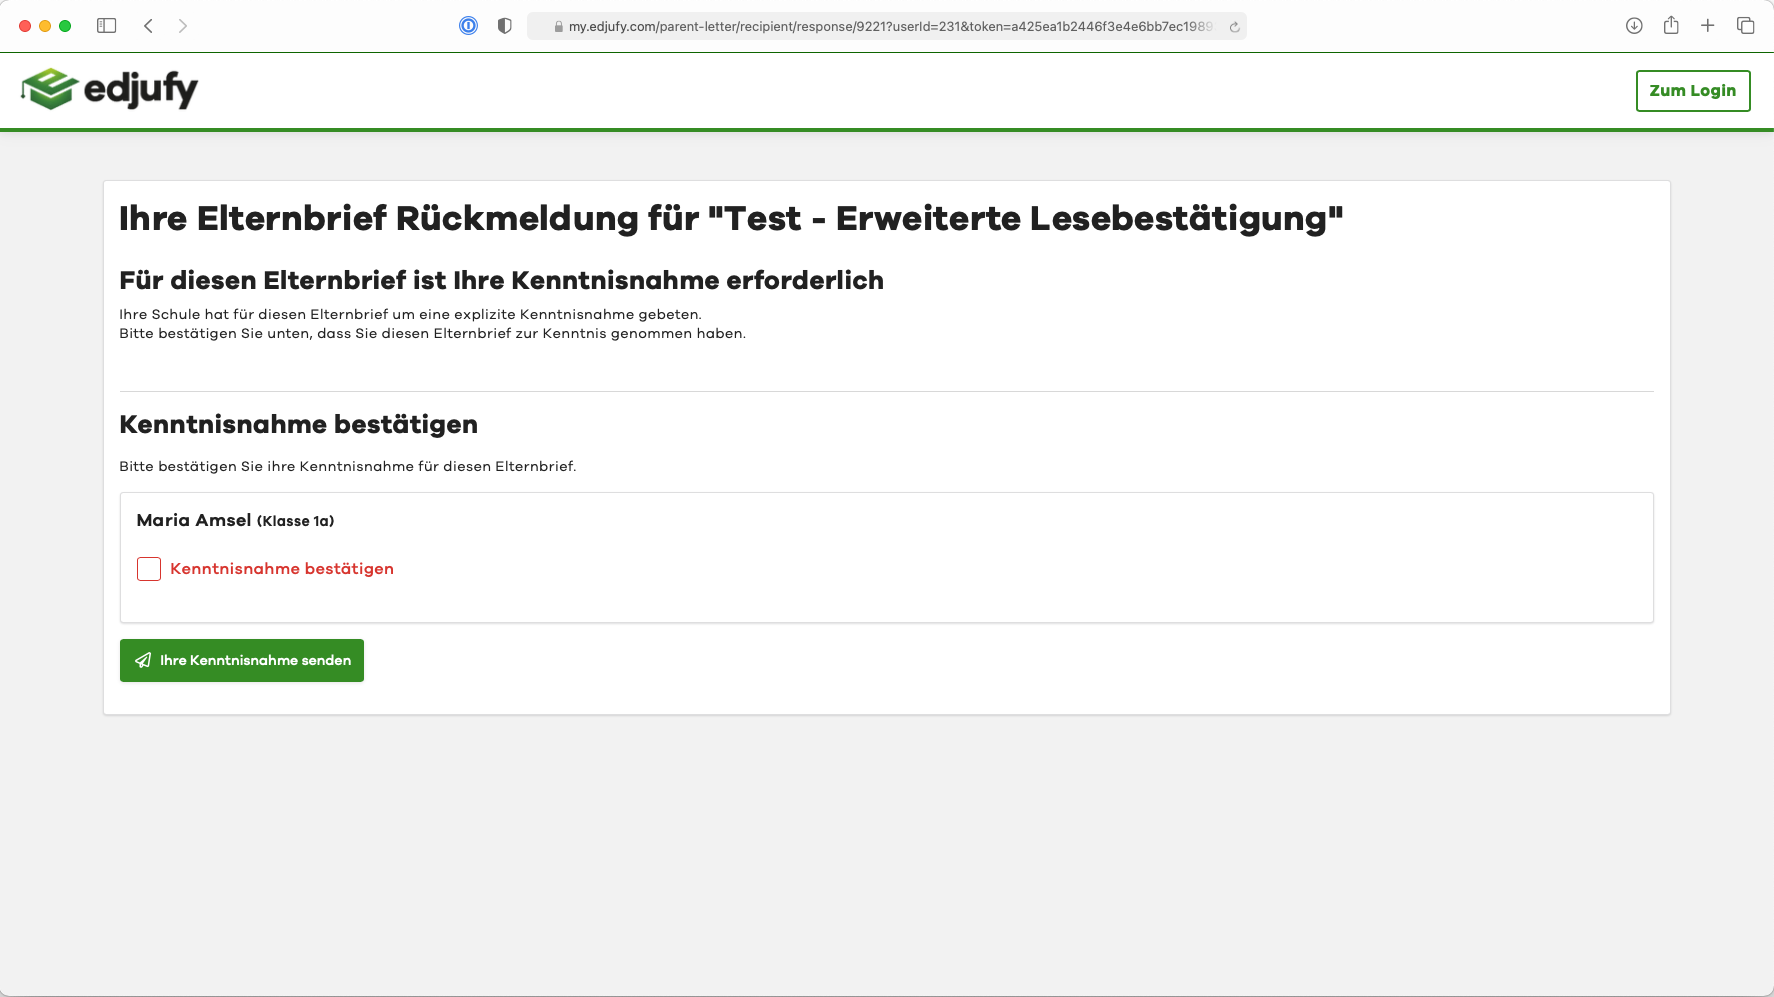Reload the edjufy page
The width and height of the screenshot is (1774, 997).
[x=1235, y=27]
